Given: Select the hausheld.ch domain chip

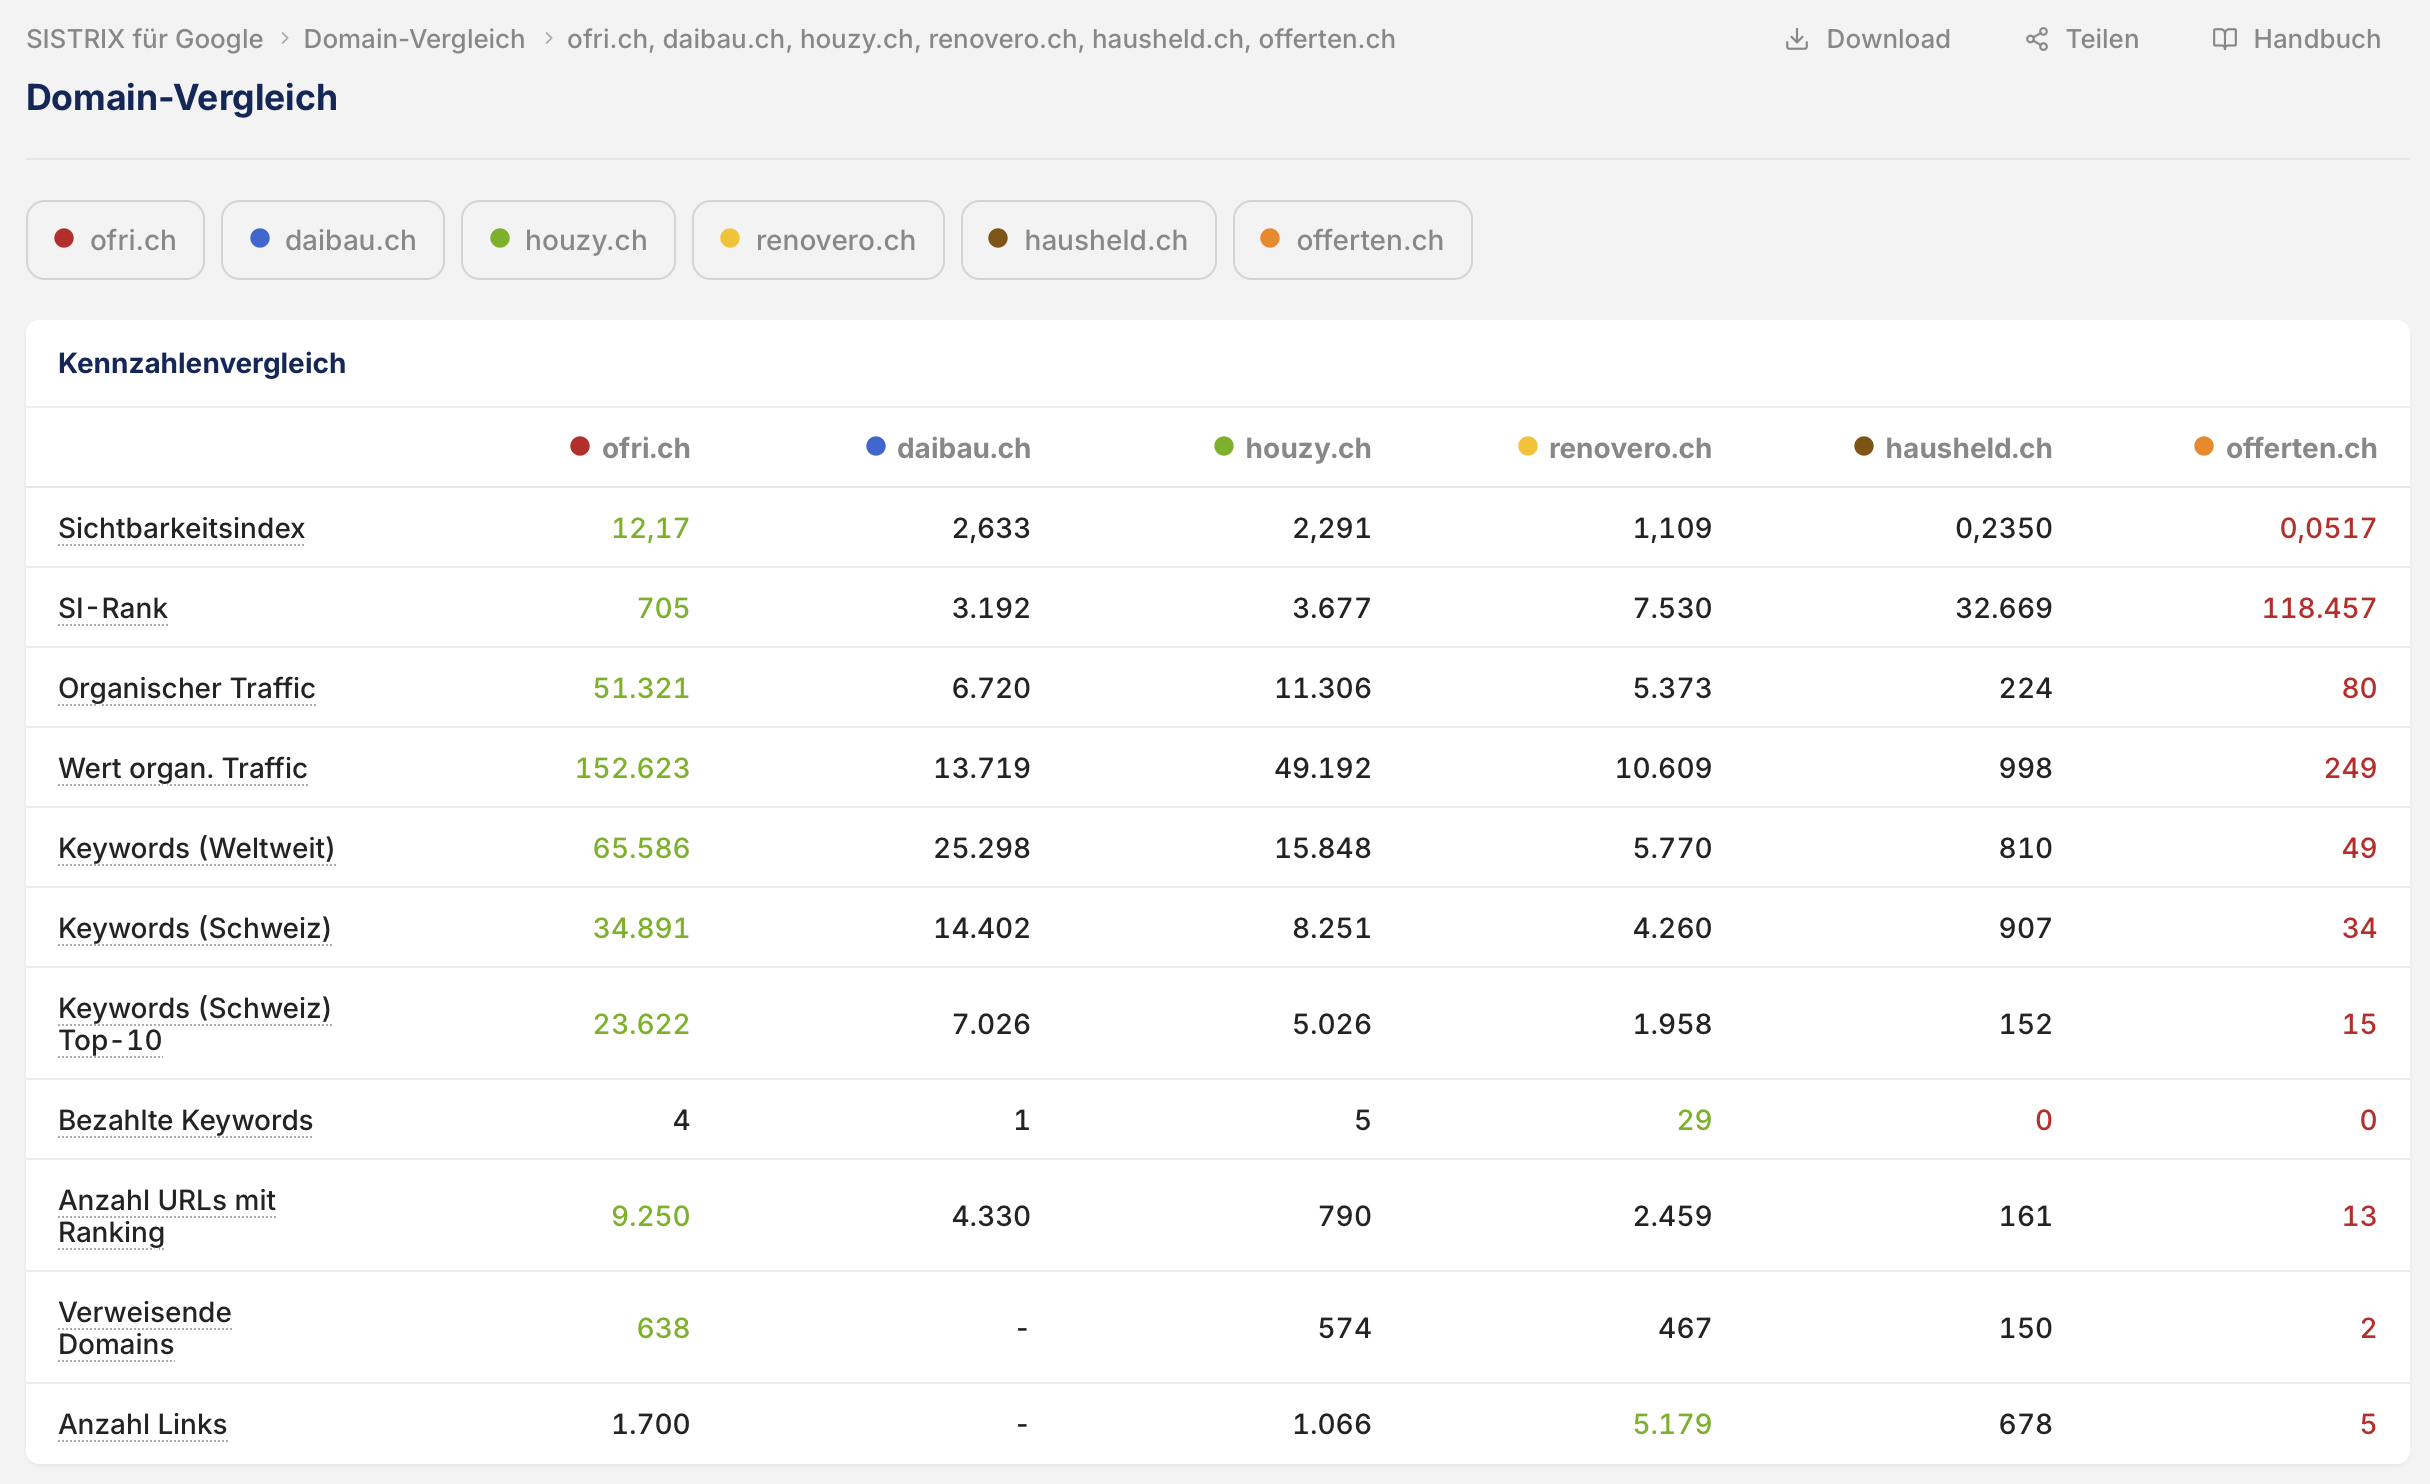Looking at the screenshot, I should click(1088, 240).
